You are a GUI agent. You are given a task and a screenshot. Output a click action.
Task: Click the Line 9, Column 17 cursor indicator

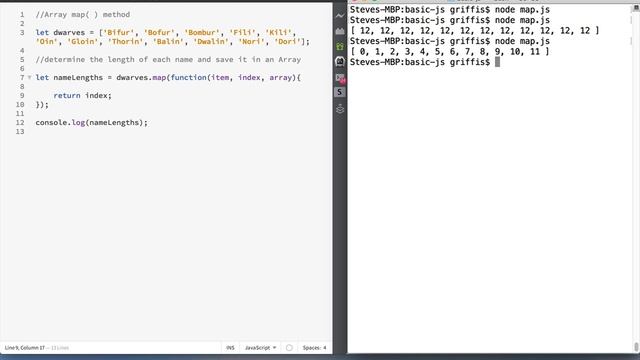click(x=25, y=348)
